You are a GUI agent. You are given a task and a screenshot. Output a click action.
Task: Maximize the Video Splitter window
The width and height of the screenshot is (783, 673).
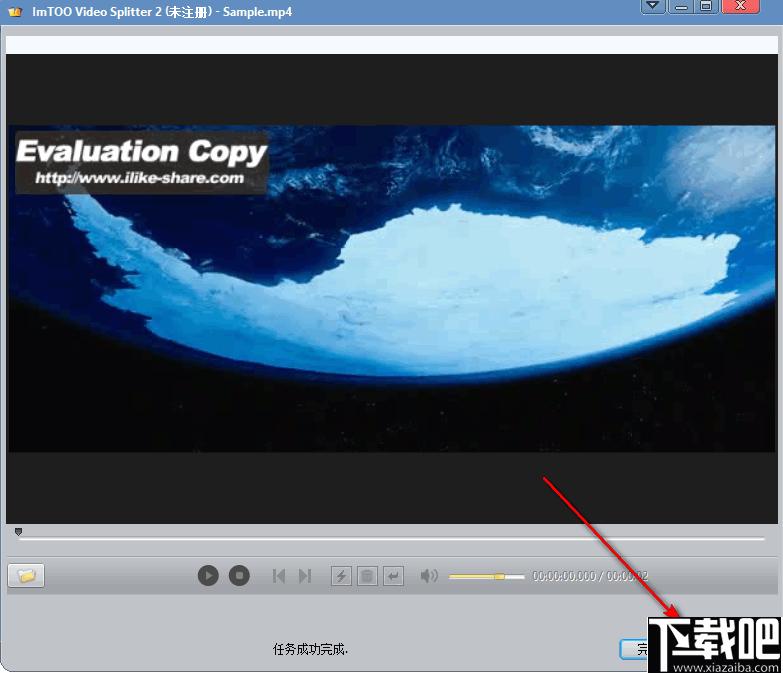tap(706, 6)
